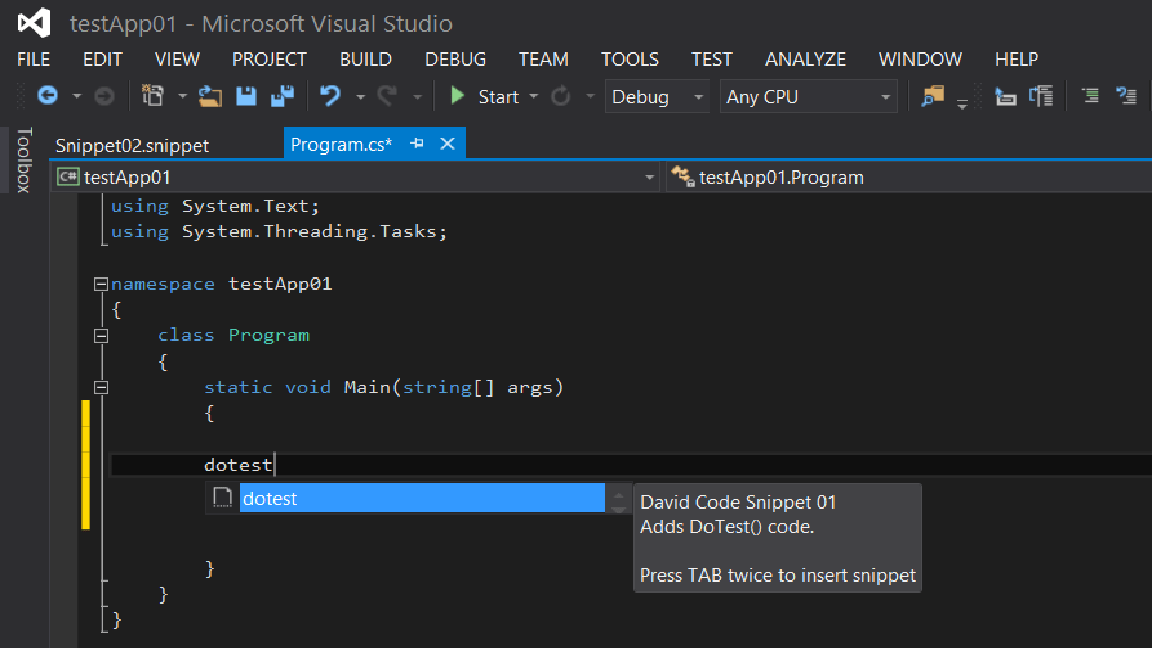This screenshot has width=1152, height=648.
Task: Open the Start target dropdown arrow
Action: pyautogui.click(x=534, y=96)
